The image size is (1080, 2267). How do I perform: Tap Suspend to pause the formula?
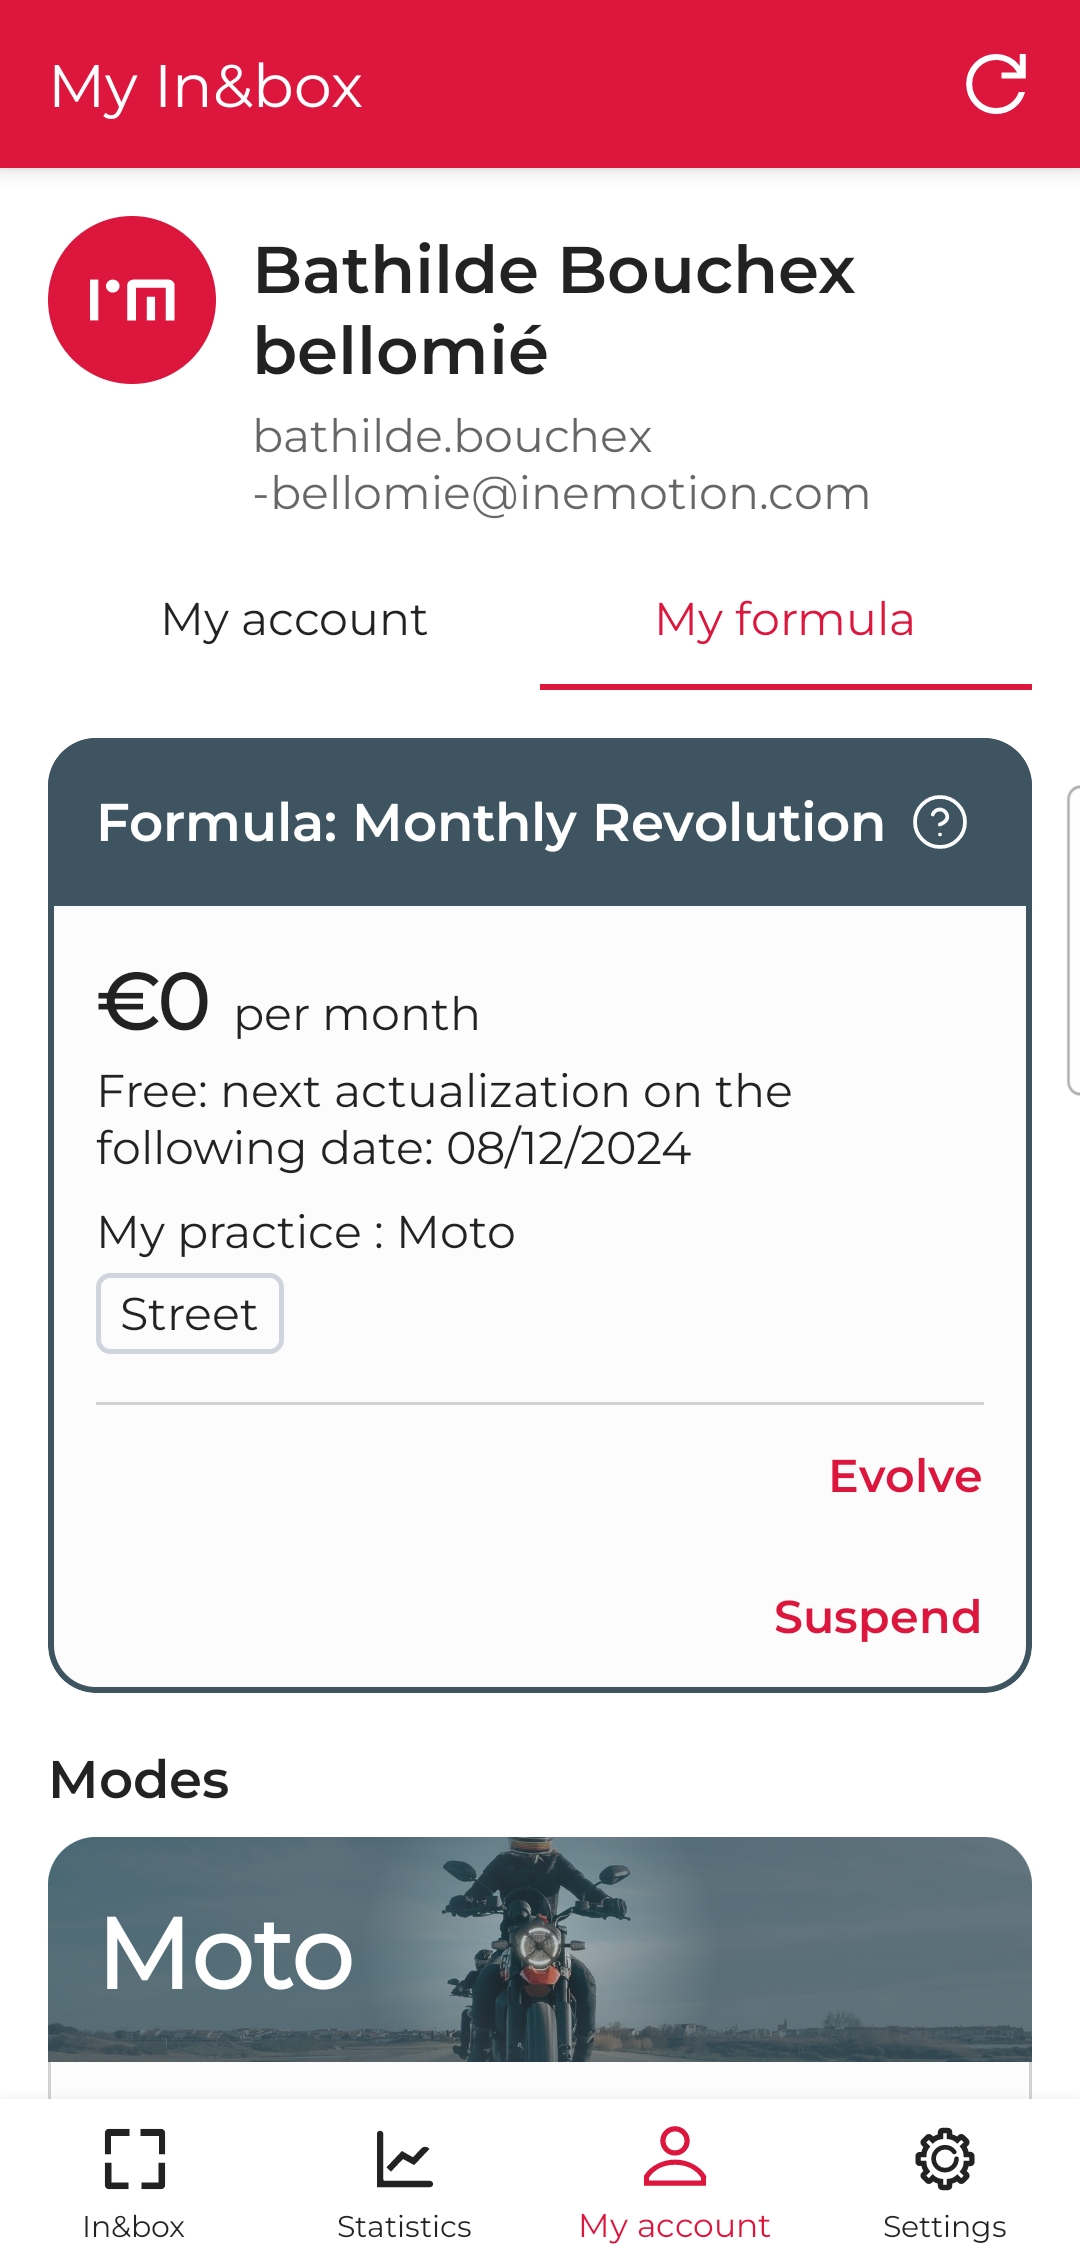[877, 1617]
